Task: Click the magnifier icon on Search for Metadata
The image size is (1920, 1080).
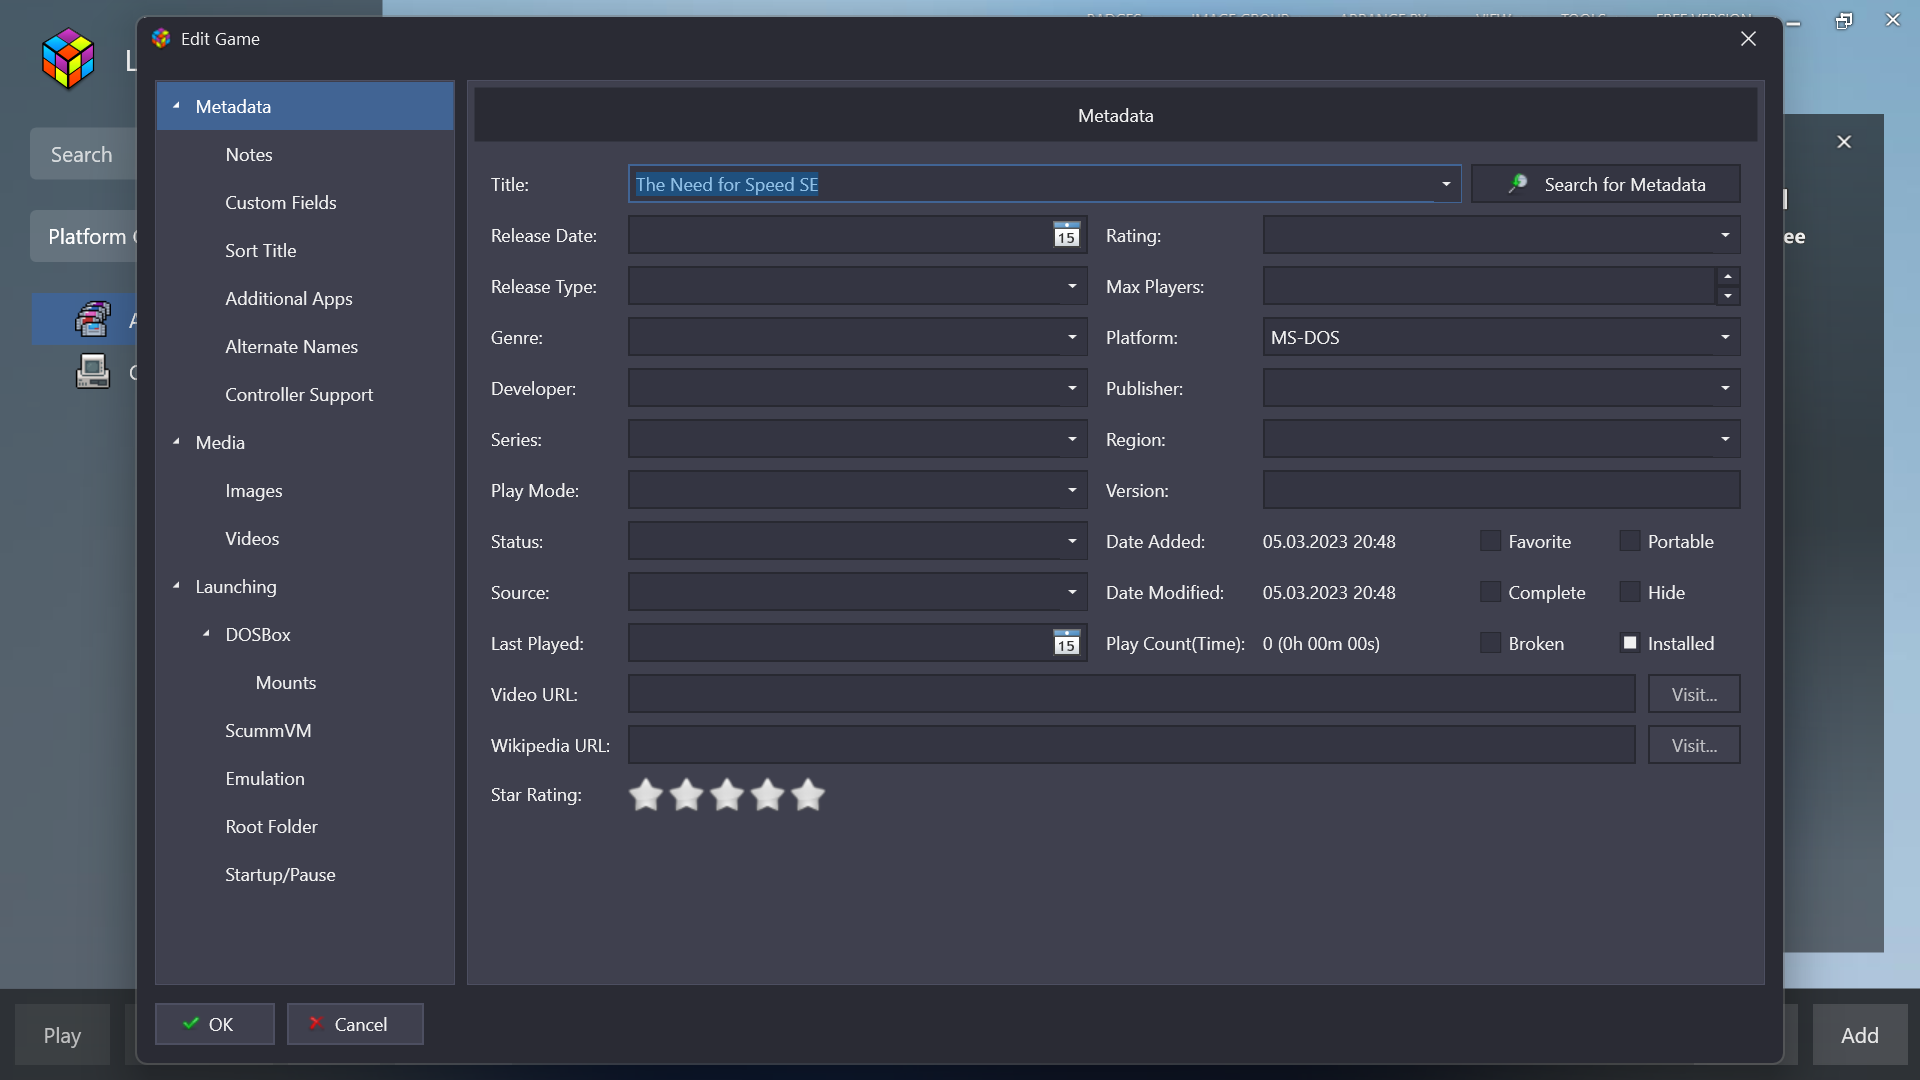Action: coord(1518,184)
